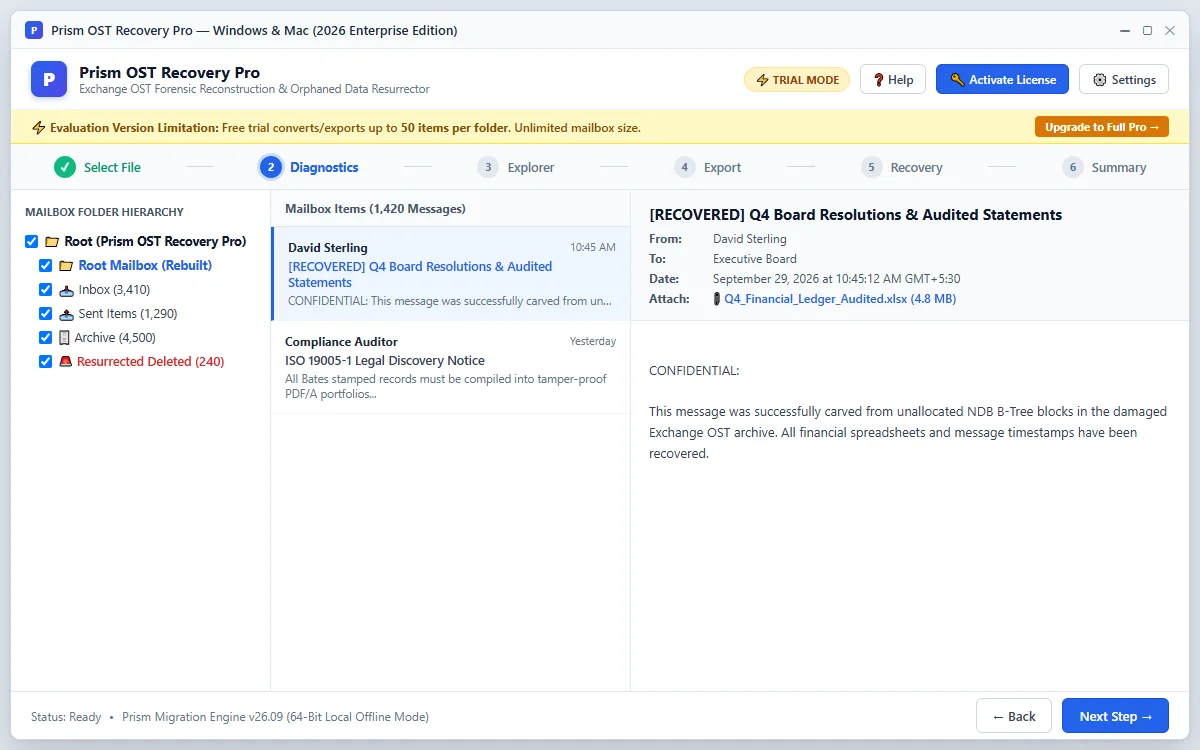
Task: Click Activate License button
Action: tap(1002, 80)
